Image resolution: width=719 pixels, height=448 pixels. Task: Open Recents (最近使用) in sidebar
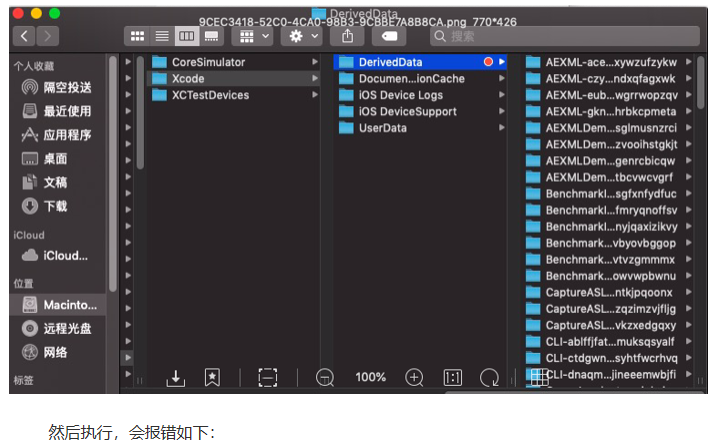point(57,111)
